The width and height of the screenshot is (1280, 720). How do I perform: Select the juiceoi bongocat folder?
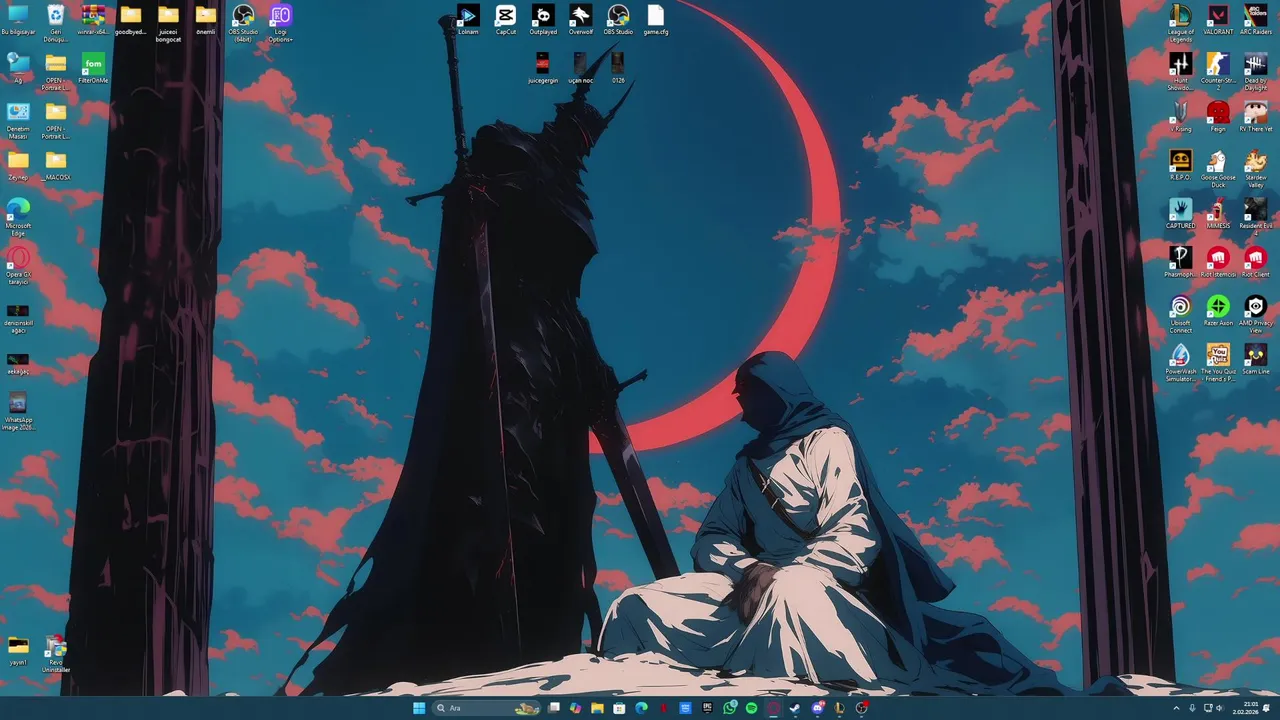[168, 23]
